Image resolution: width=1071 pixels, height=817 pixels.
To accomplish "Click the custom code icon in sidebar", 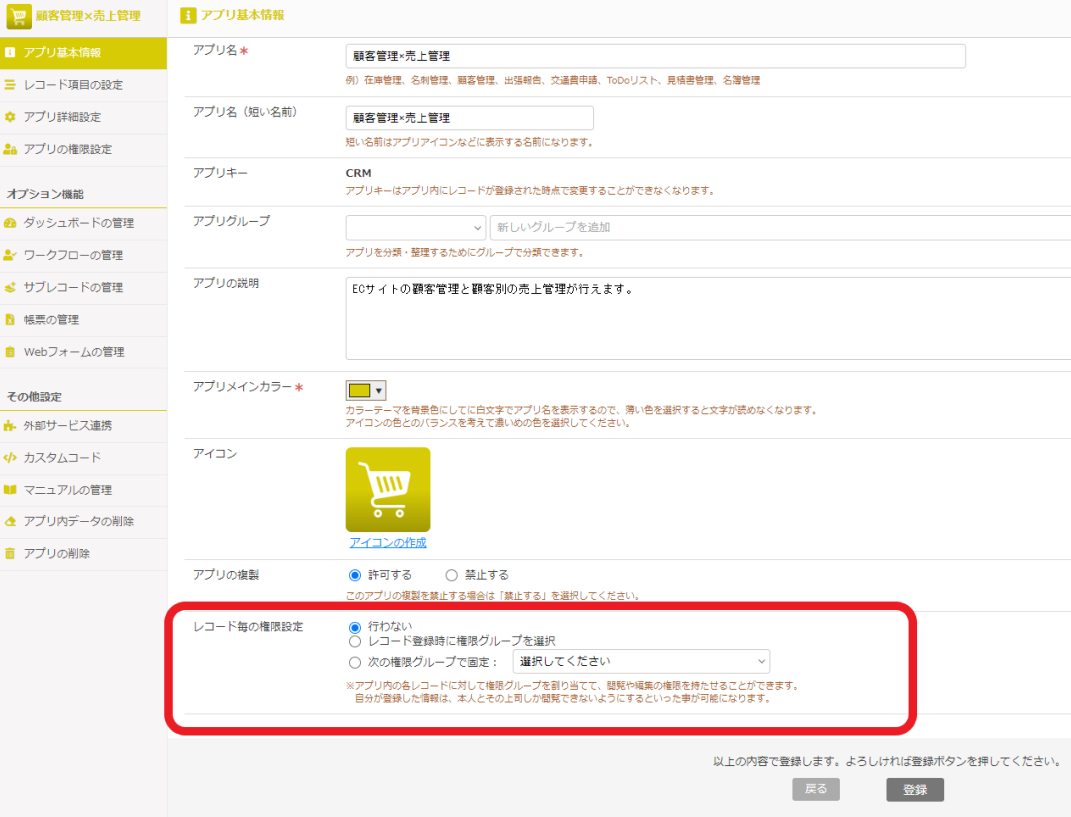I will pyautogui.click(x=10, y=458).
